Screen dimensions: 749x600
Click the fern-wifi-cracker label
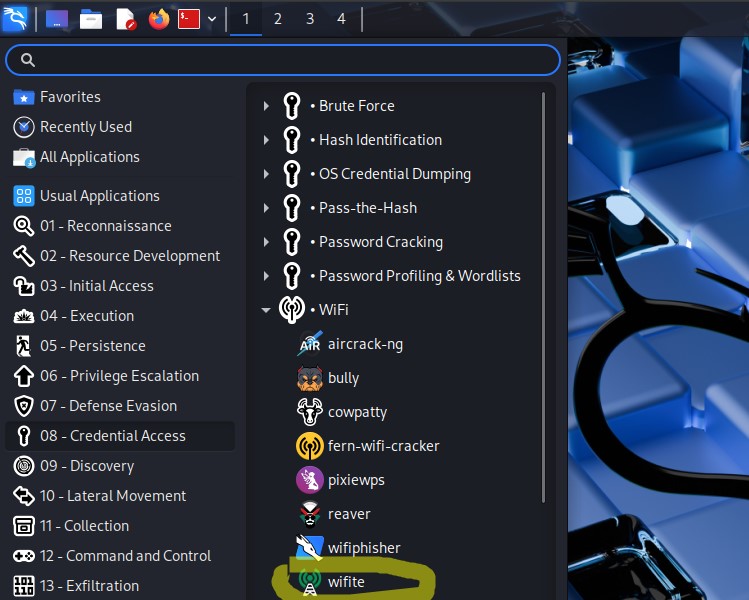tap(384, 446)
